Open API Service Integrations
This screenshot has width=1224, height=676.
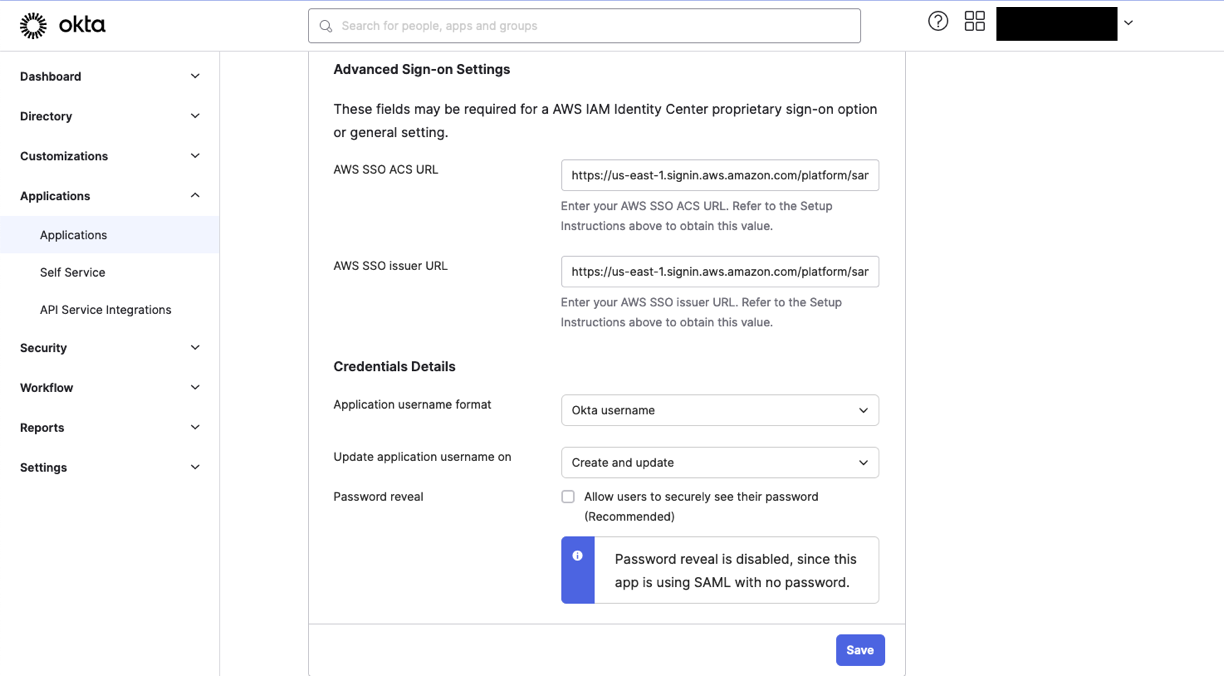click(x=105, y=309)
